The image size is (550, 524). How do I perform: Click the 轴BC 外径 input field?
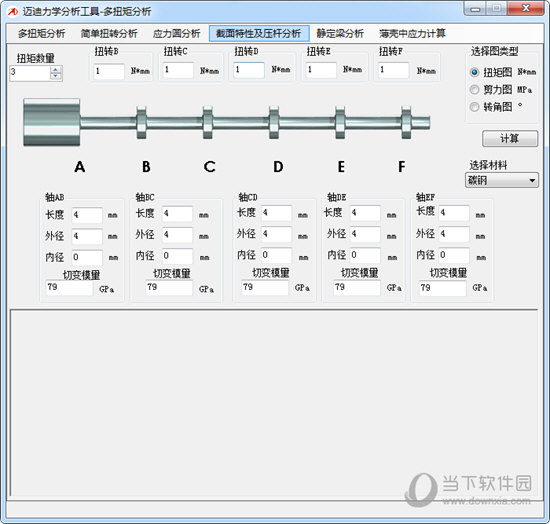click(x=177, y=235)
